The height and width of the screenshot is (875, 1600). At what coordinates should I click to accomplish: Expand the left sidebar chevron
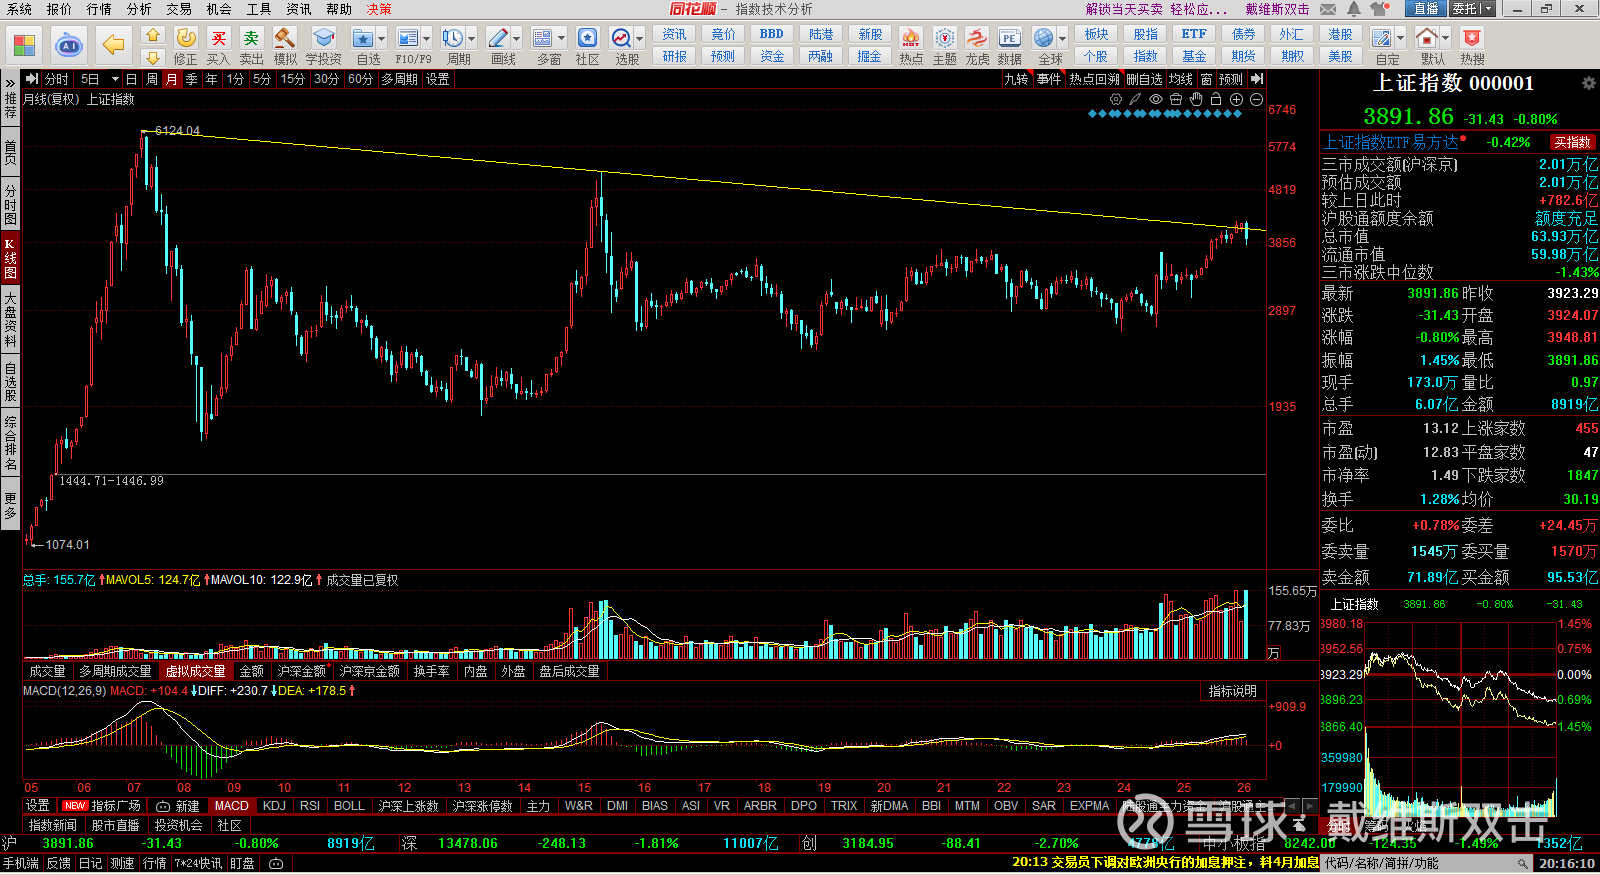click(10, 84)
